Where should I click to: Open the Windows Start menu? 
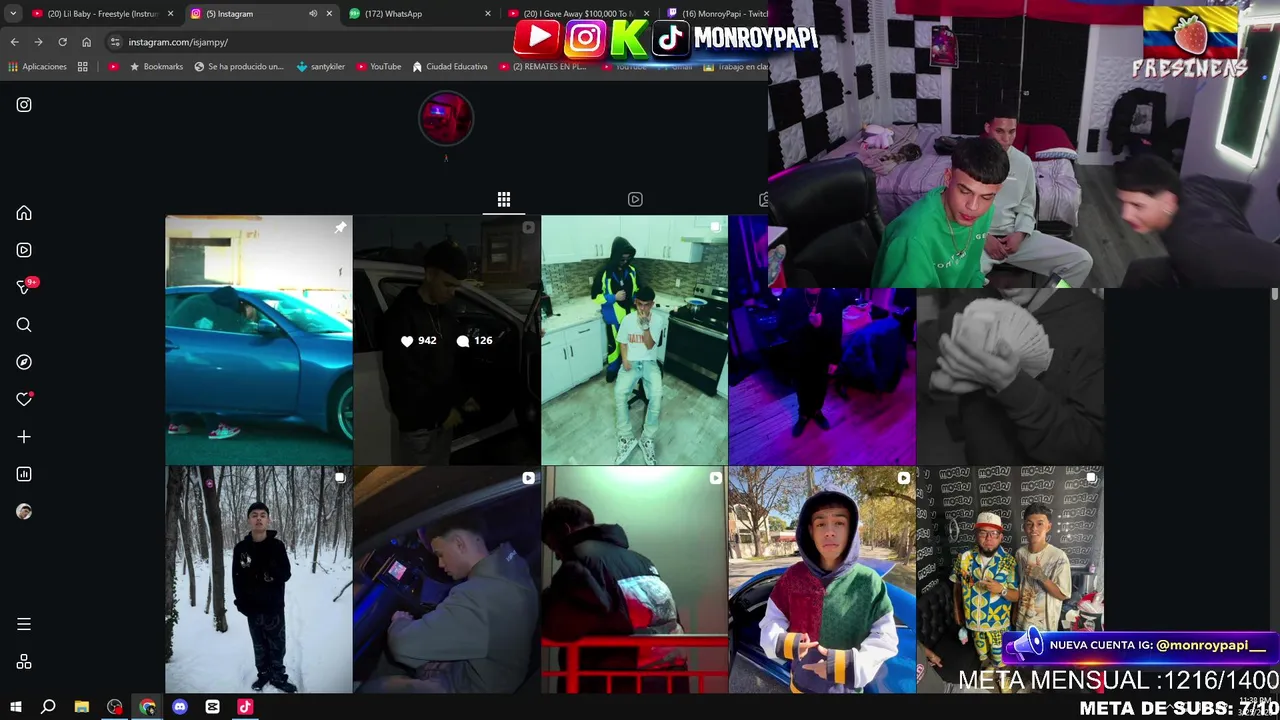[x=15, y=707]
